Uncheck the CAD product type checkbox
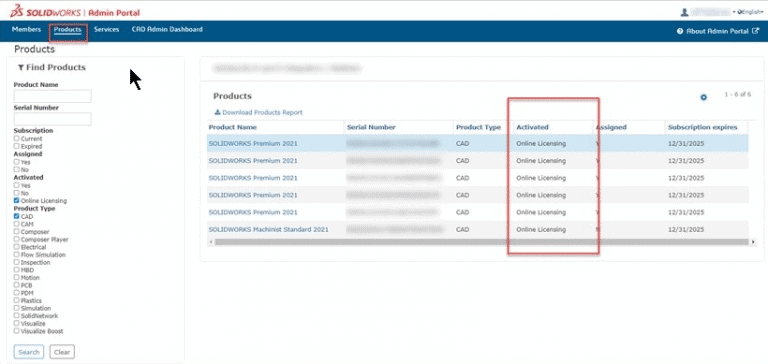 pos(17,216)
